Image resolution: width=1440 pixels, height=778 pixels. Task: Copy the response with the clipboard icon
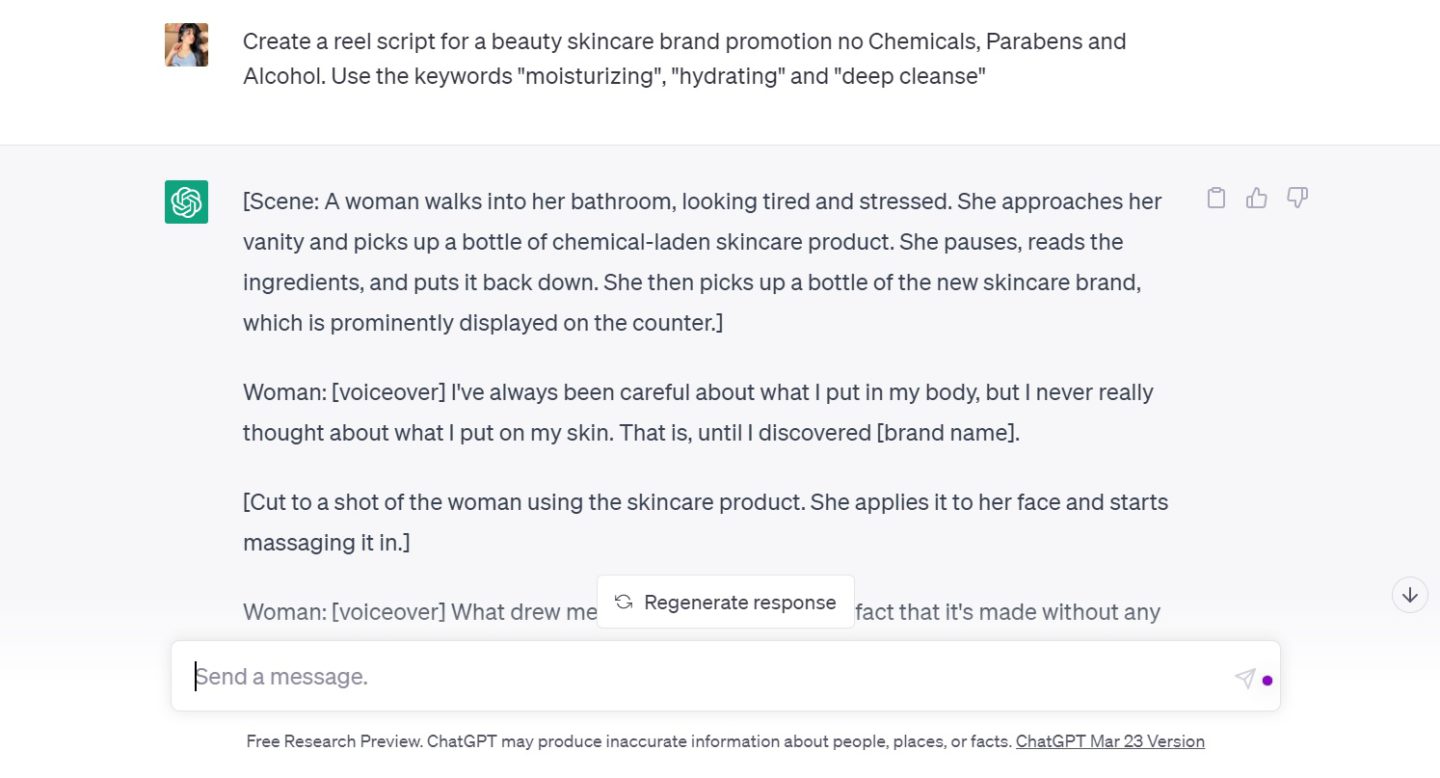click(x=1216, y=198)
